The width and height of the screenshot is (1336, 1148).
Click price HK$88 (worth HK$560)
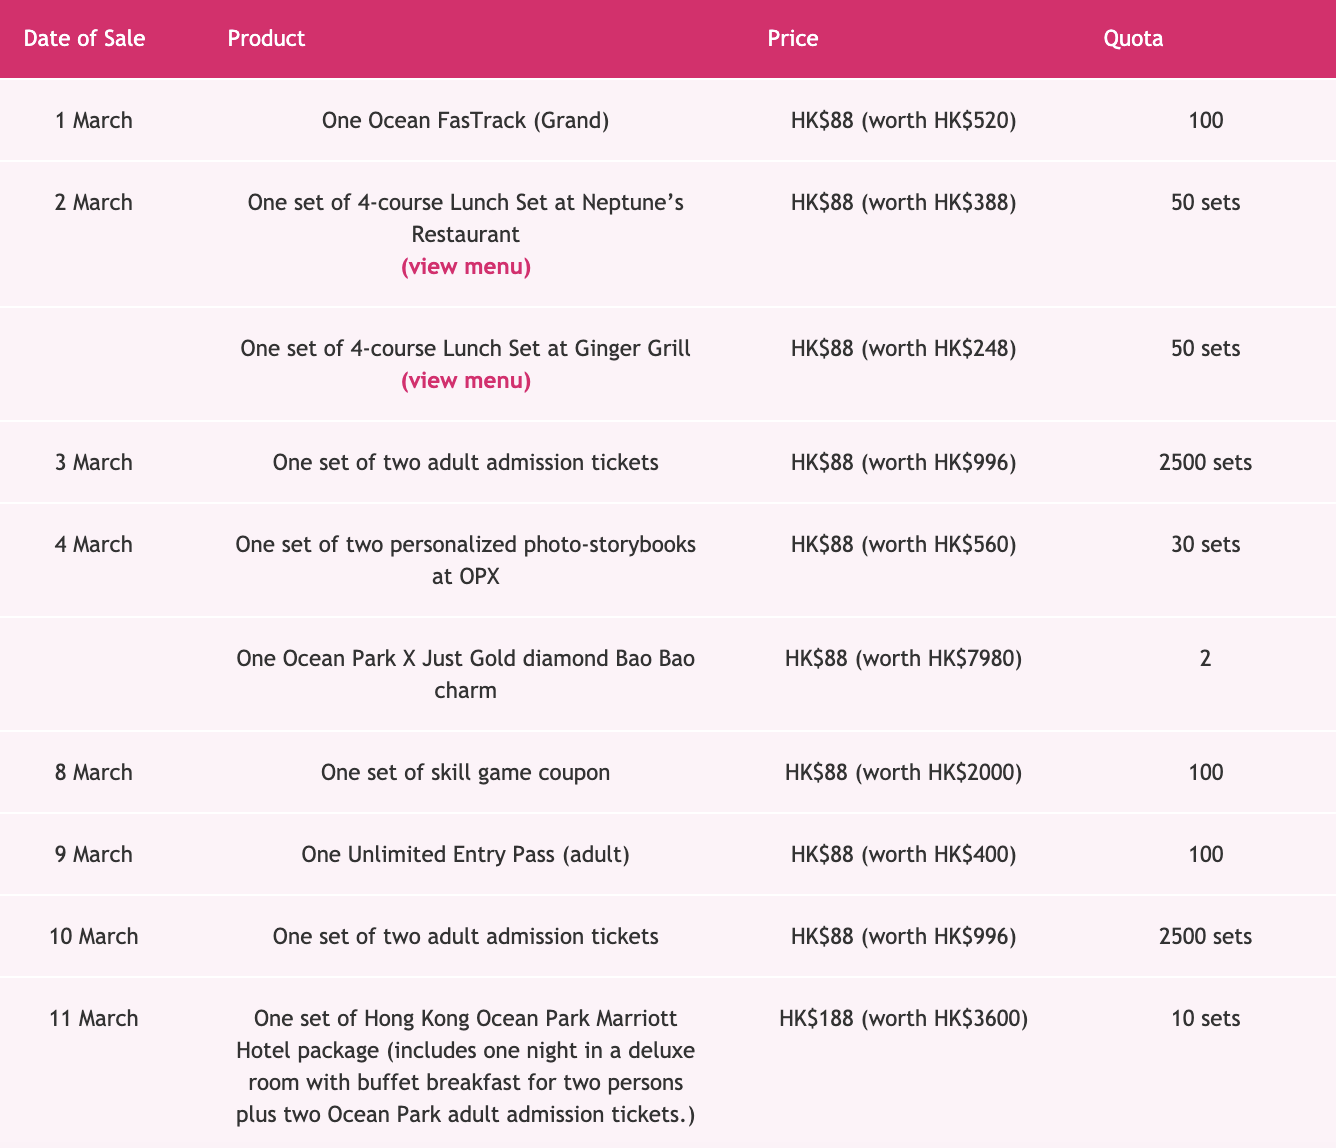pyautogui.click(x=904, y=544)
